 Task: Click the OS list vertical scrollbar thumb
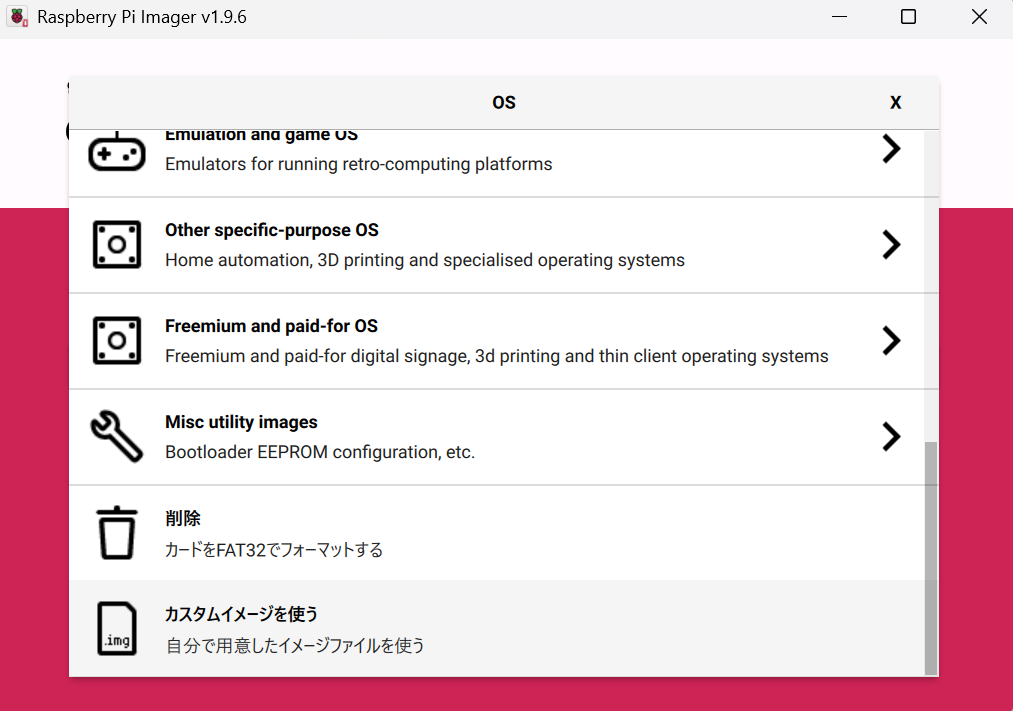click(x=931, y=559)
